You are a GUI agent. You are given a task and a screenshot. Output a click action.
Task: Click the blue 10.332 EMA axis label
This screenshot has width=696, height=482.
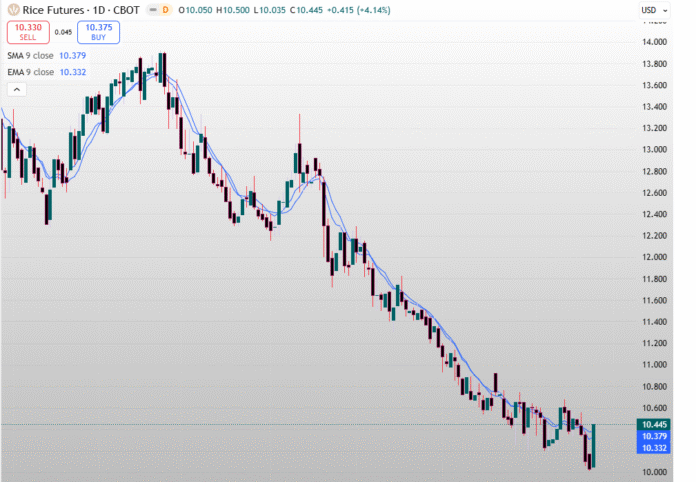pos(656,449)
